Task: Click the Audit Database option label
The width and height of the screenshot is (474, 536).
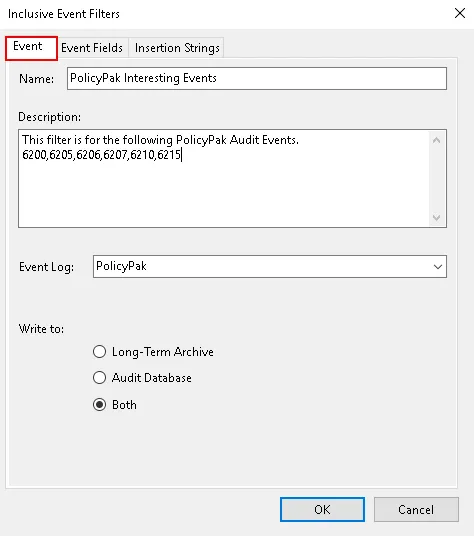Action: (x=152, y=378)
